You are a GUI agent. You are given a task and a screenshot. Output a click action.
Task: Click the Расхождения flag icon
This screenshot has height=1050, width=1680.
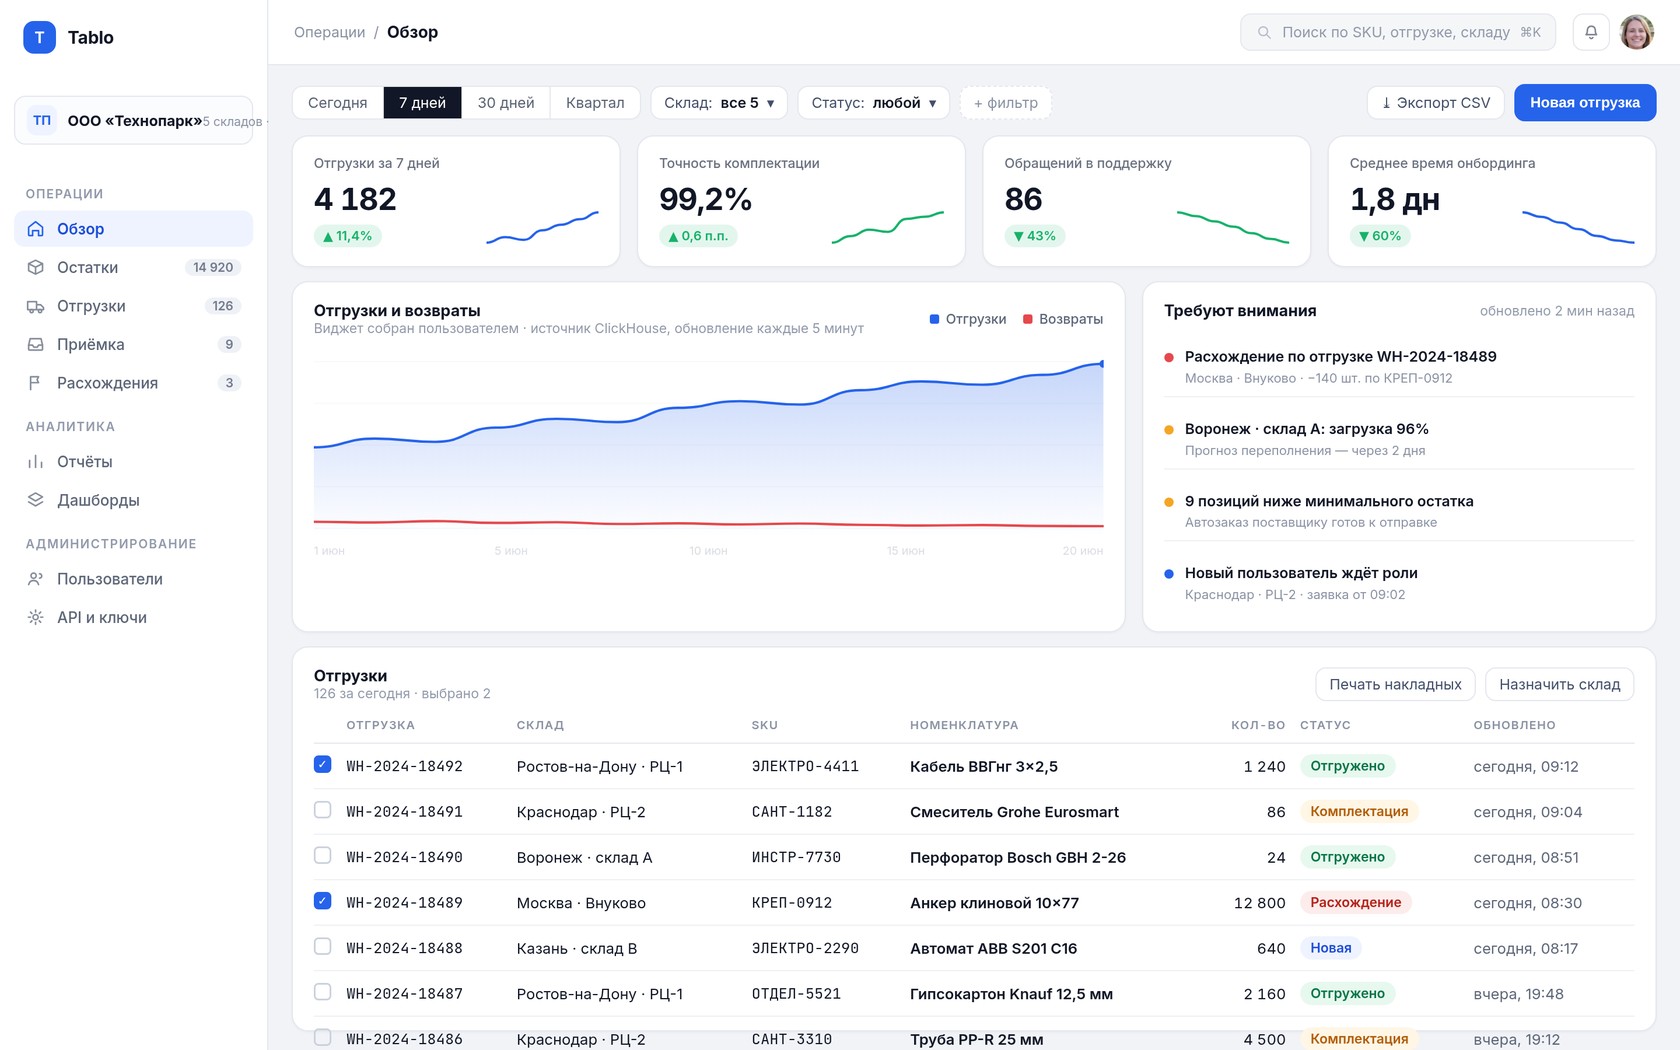(36, 383)
